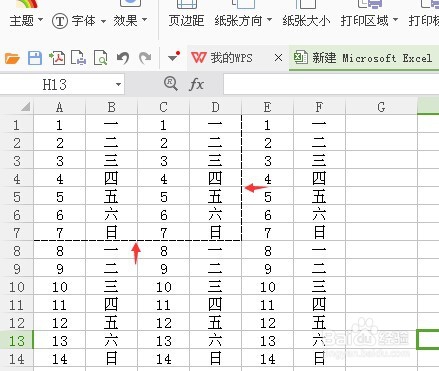The height and width of the screenshot is (371, 439).
Task: Click into the formula bar input
Action: point(331,84)
